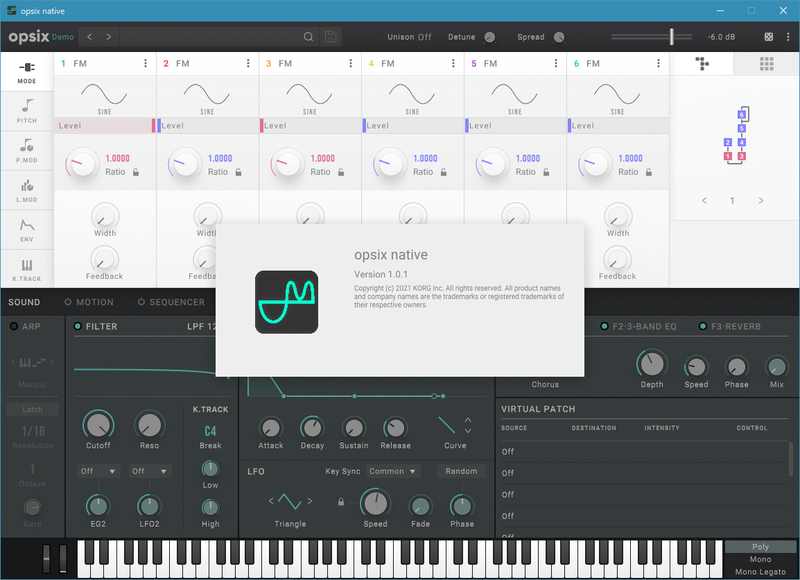Image resolution: width=800 pixels, height=580 pixels.
Task: Switch to the SOUND tab
Action: pyautogui.click(x=24, y=302)
